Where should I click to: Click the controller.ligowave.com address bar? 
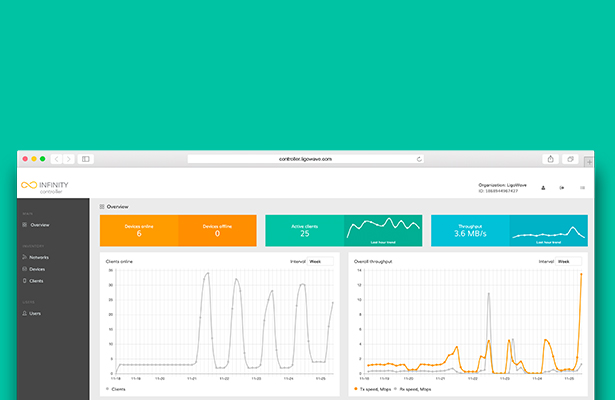point(305,159)
